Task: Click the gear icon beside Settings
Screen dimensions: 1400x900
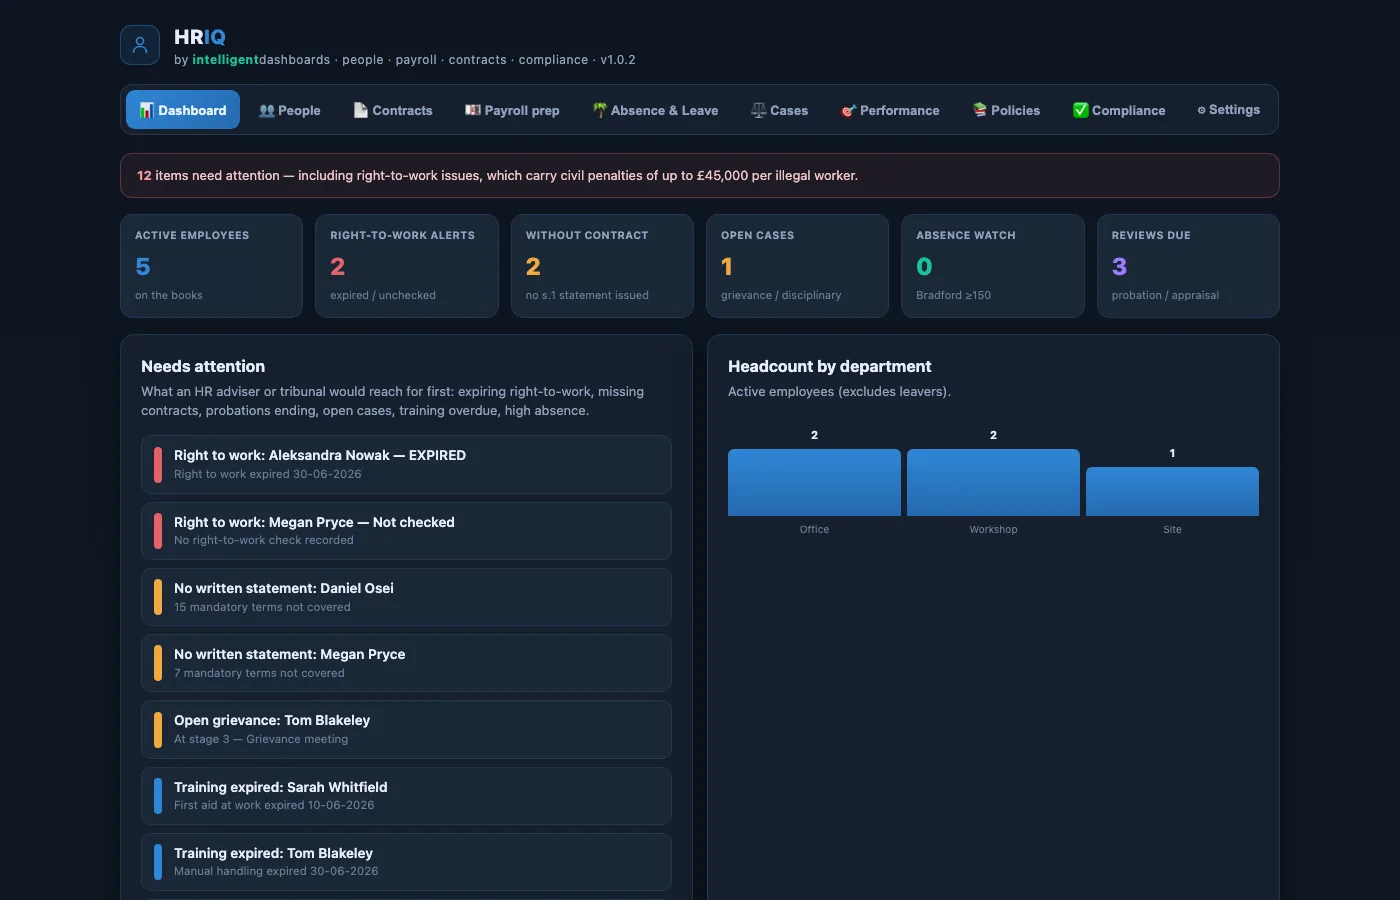Action: [1202, 110]
